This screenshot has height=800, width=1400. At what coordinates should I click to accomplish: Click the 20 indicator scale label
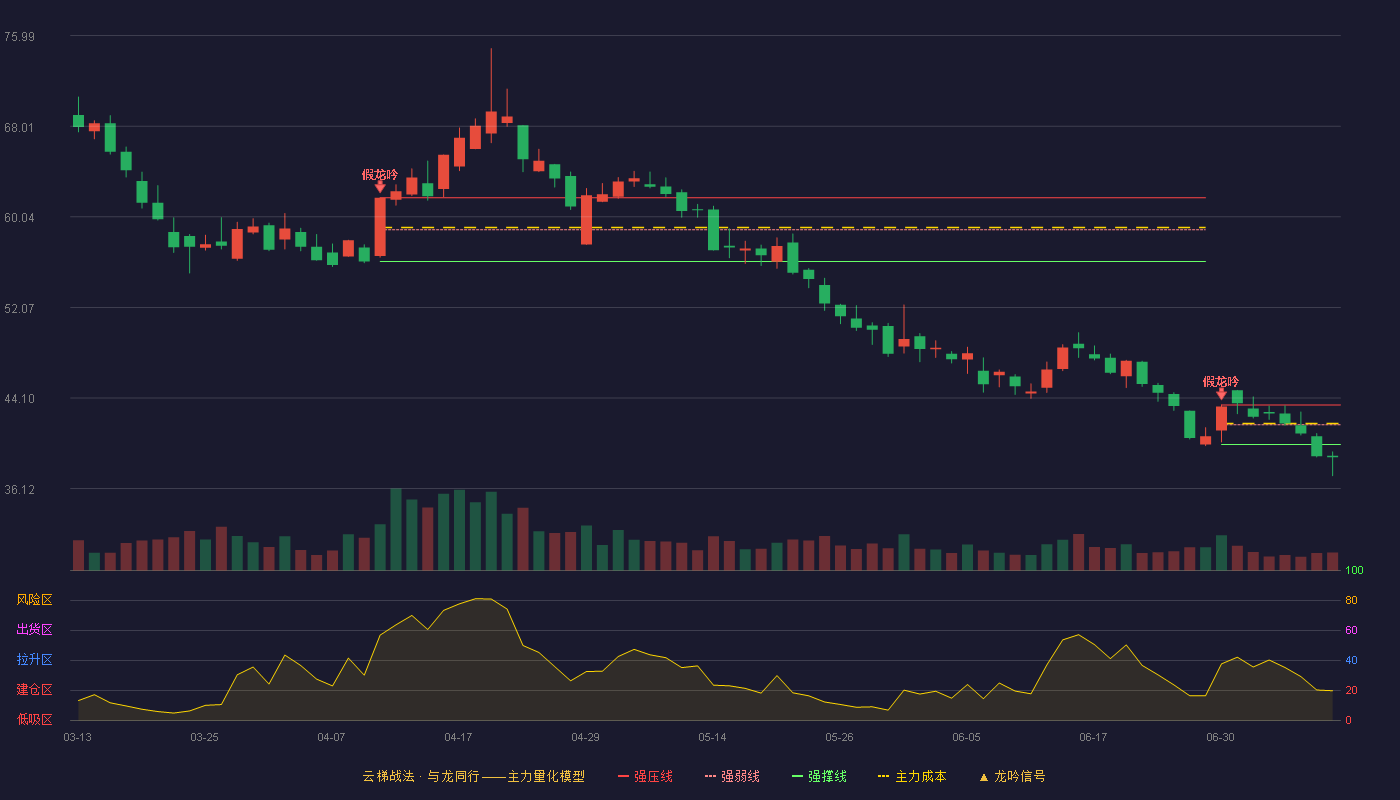point(1351,690)
